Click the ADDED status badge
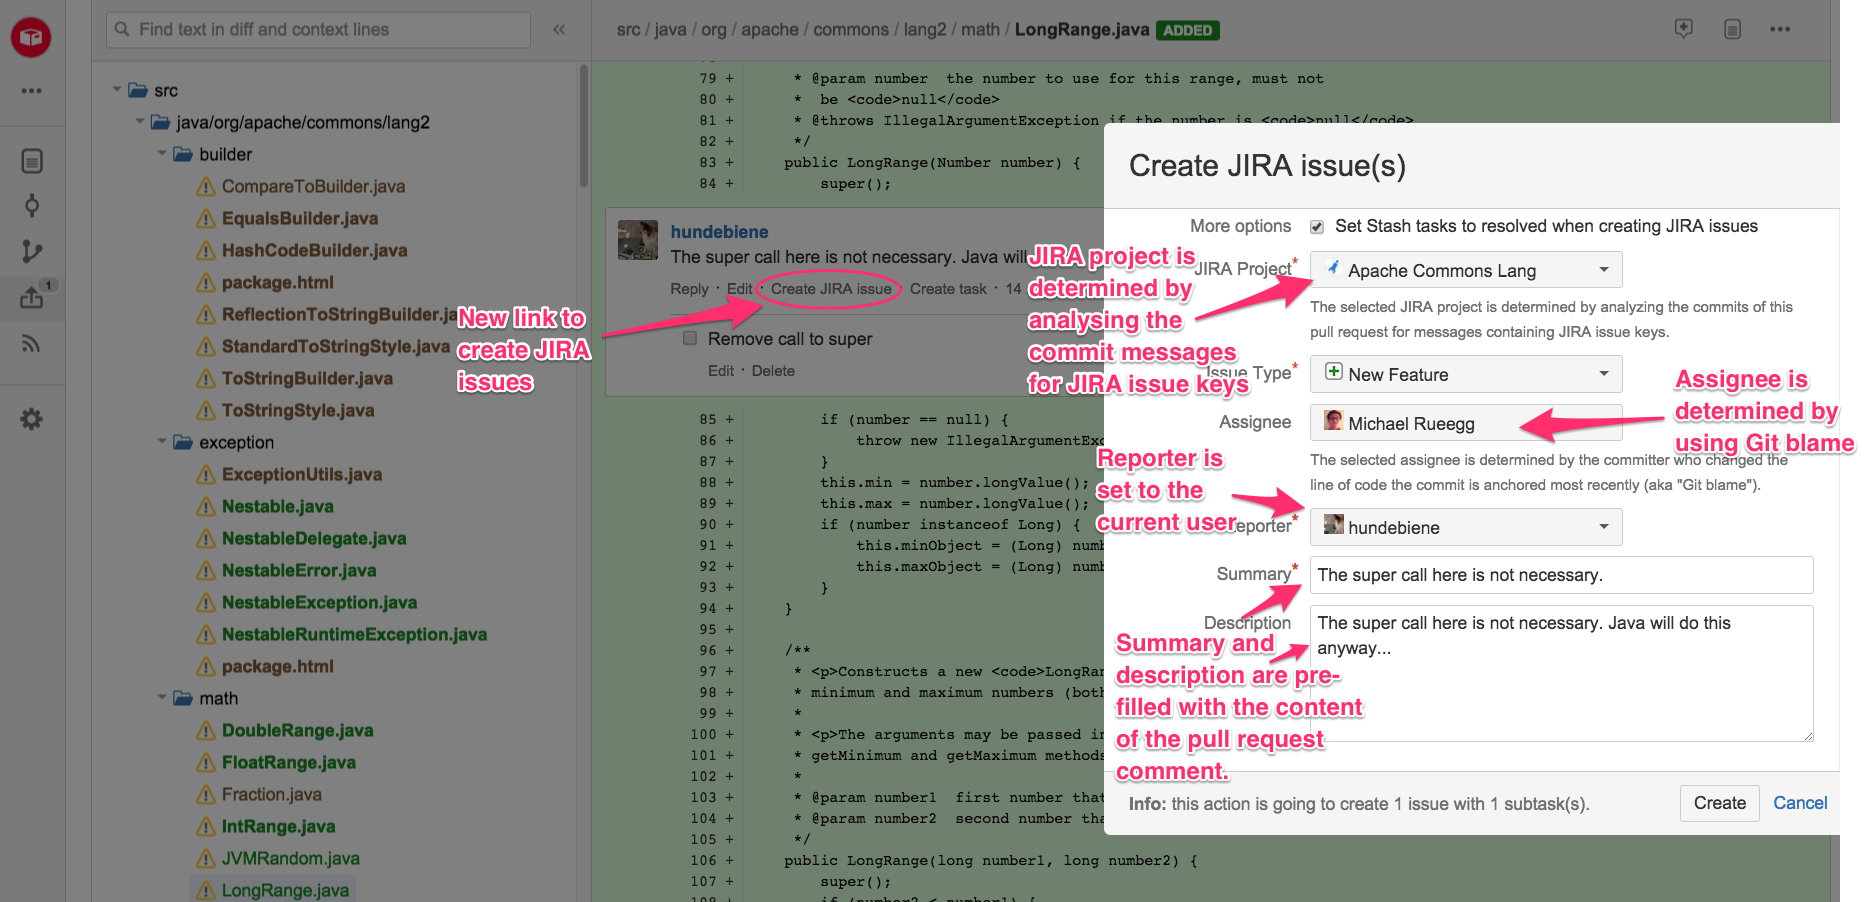 [1188, 30]
